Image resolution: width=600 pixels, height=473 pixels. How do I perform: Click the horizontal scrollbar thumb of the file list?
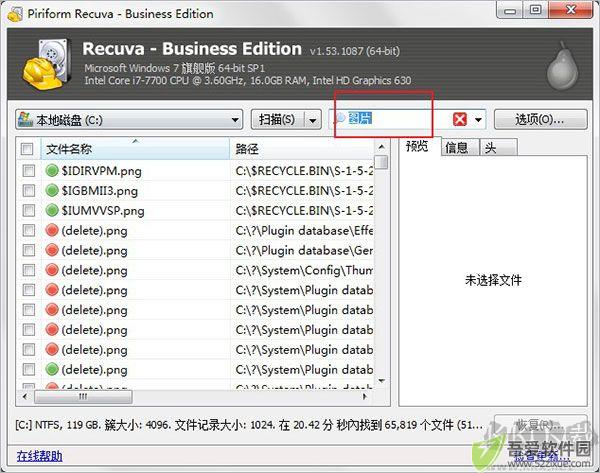(x=83, y=397)
